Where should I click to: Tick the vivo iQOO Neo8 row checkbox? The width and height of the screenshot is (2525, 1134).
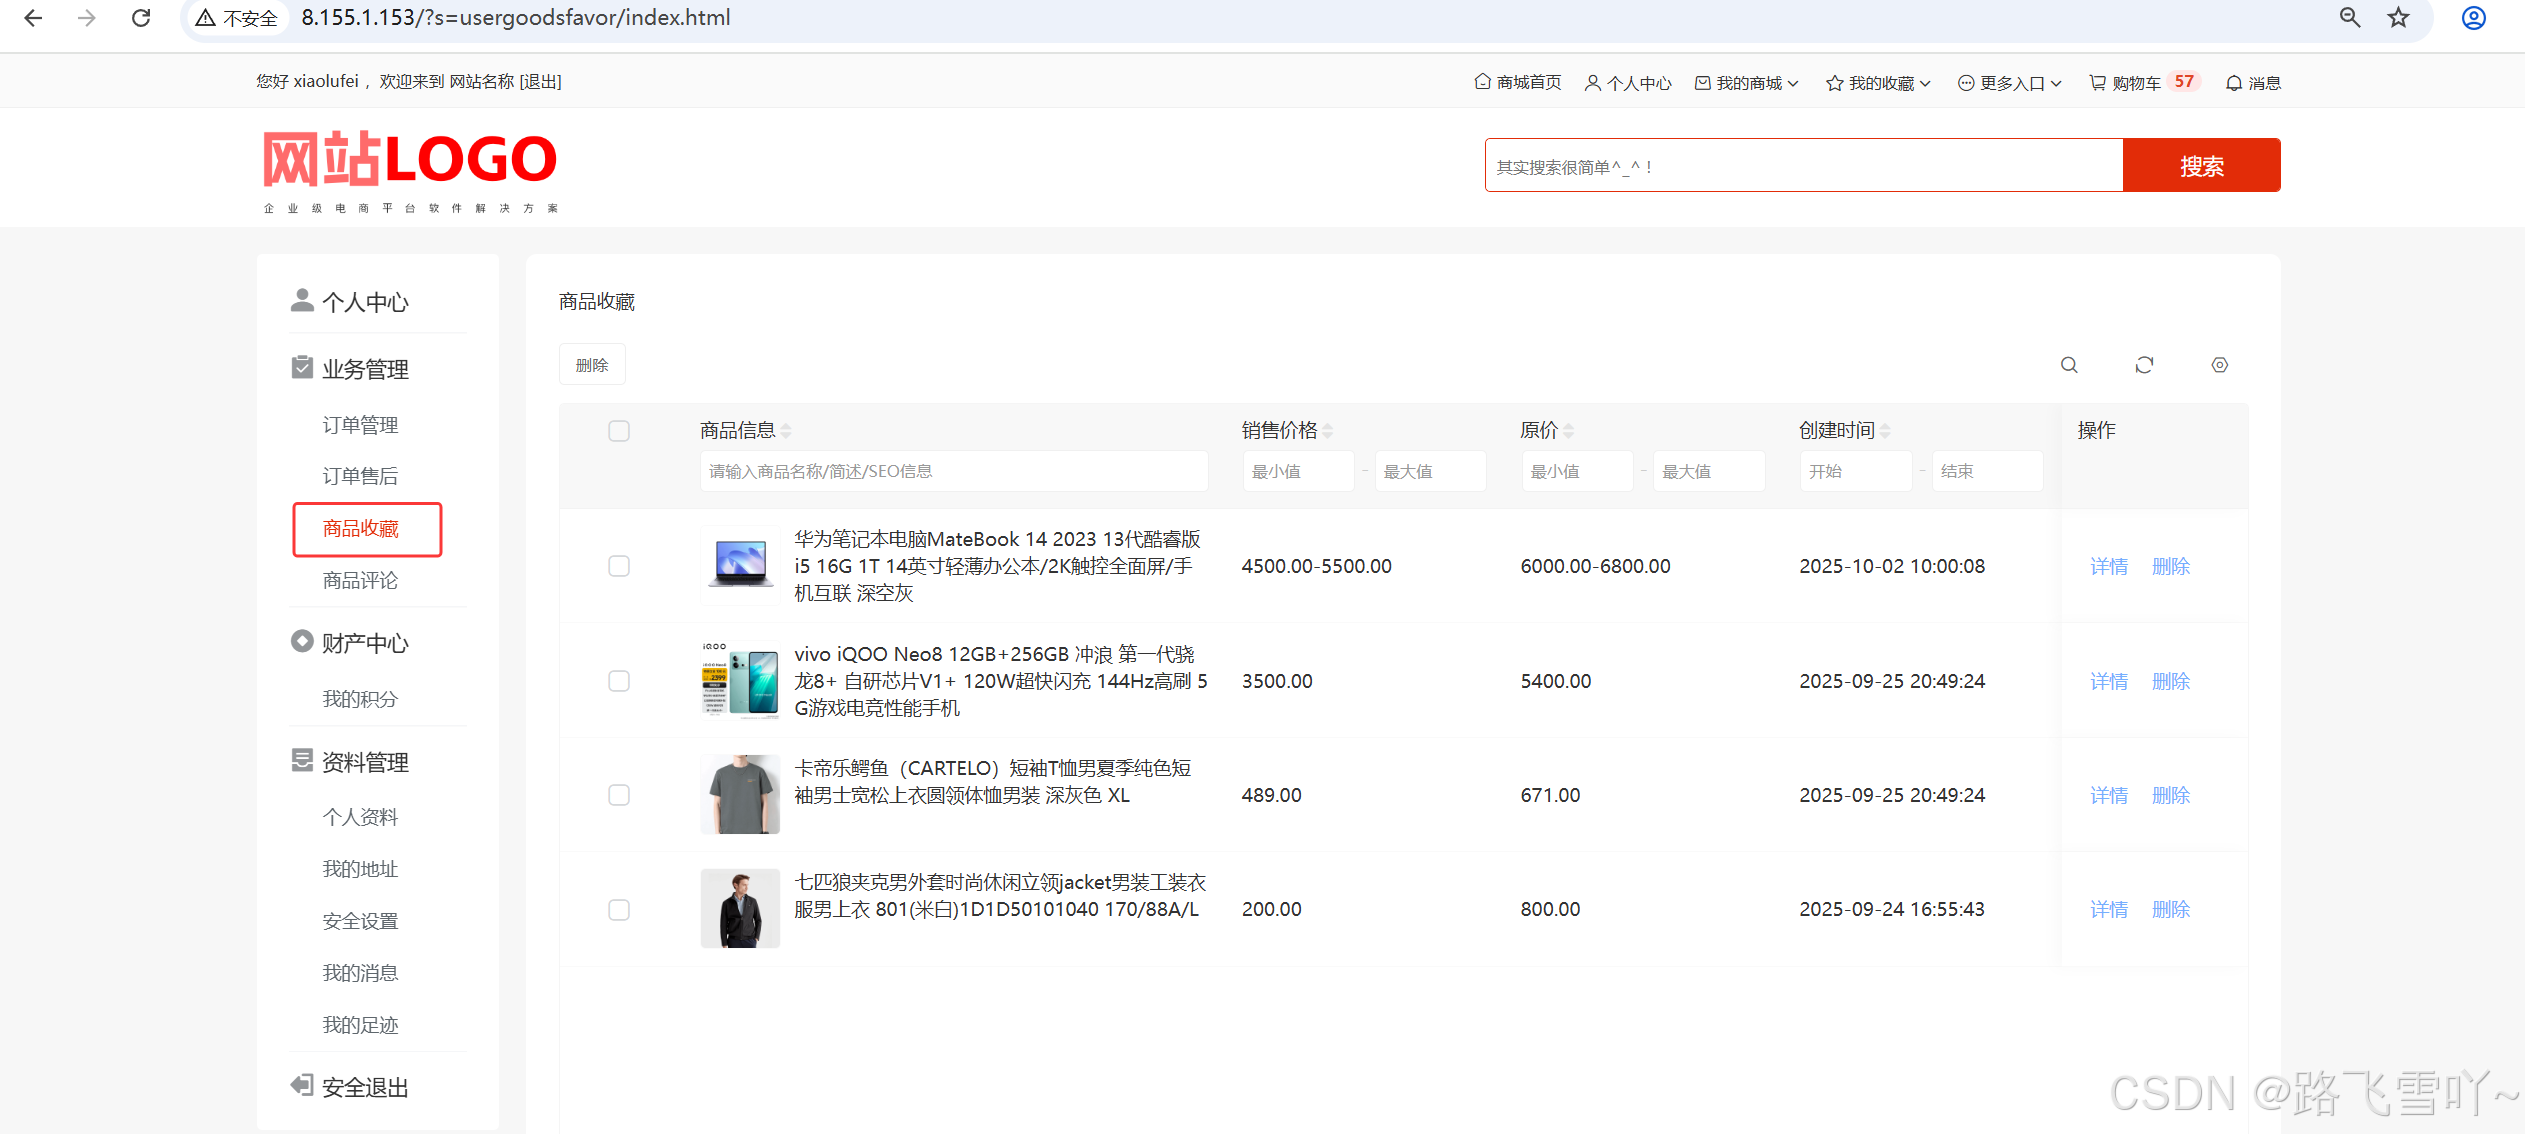click(619, 681)
